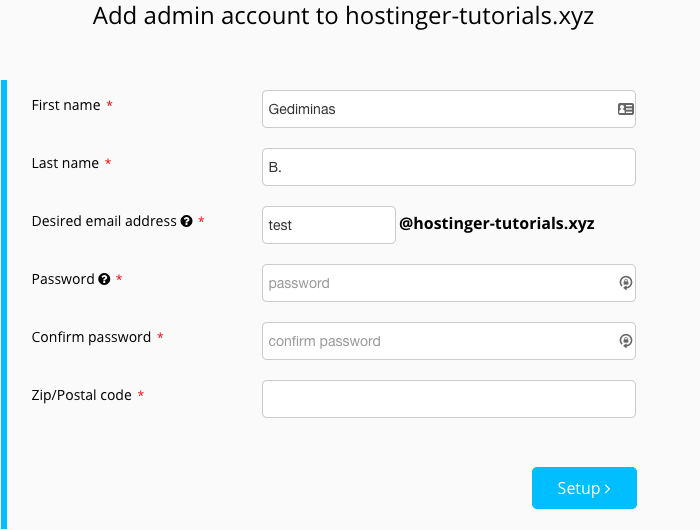Submit the form with the Setup button
The width and height of the screenshot is (700, 530).
pos(584,488)
